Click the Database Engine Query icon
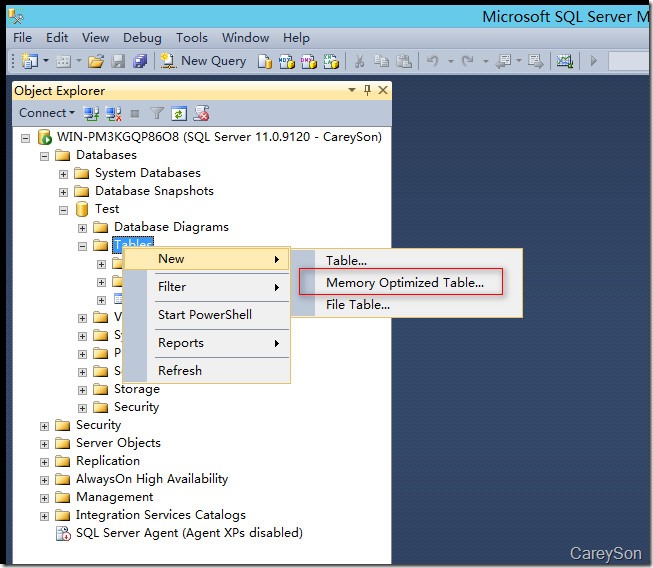The image size is (653, 568). pyautogui.click(x=265, y=61)
